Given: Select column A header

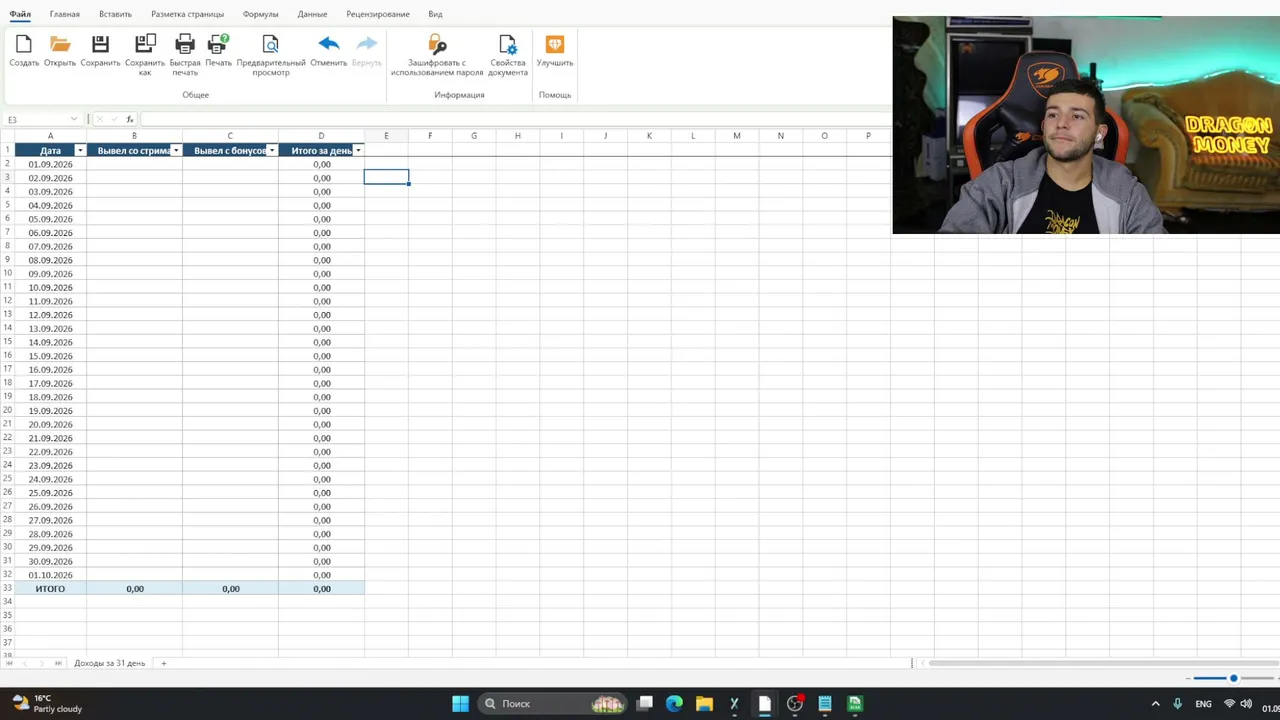Looking at the screenshot, I should 50,136.
